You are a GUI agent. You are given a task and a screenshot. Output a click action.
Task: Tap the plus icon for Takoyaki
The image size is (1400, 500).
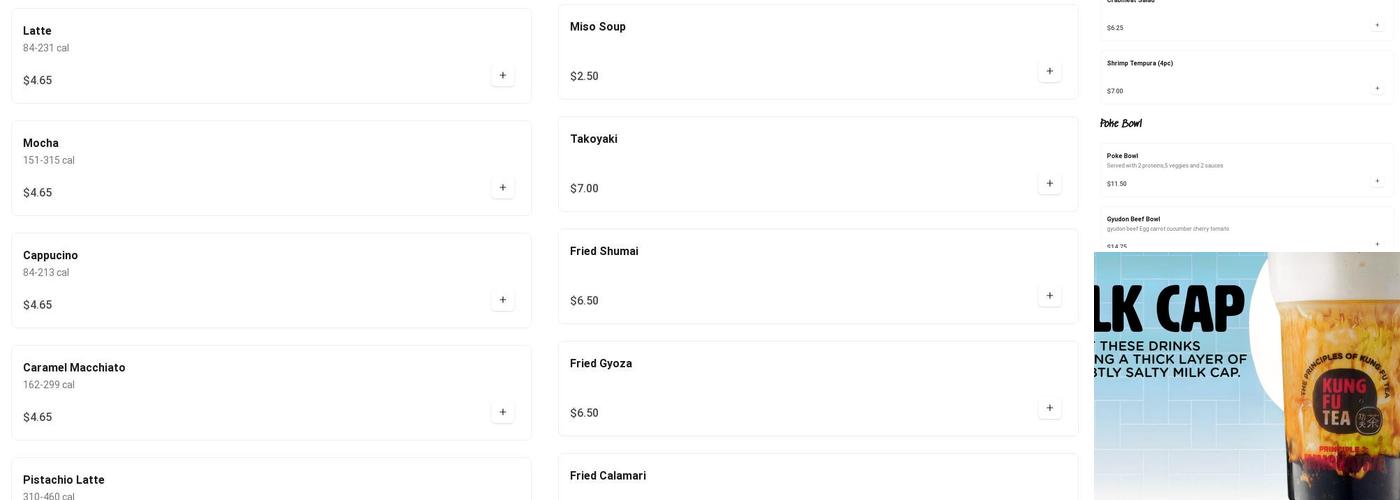click(1049, 184)
